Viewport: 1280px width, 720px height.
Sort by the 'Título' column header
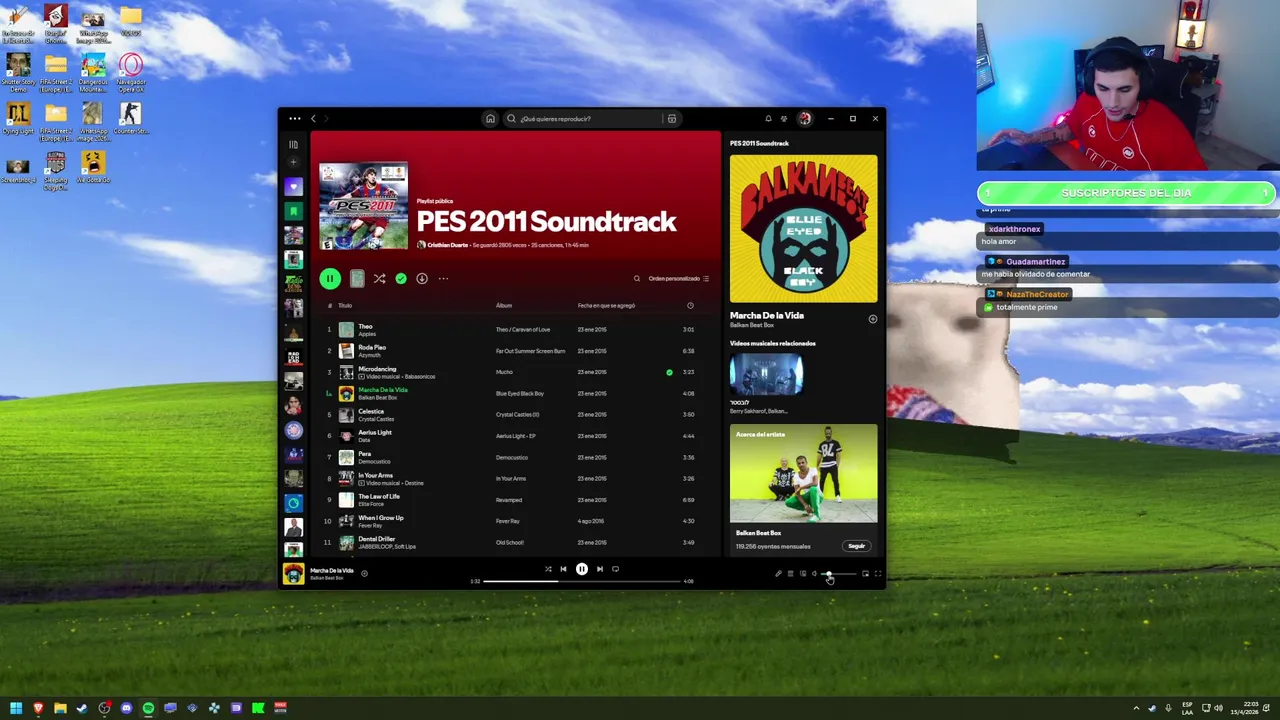coord(345,306)
